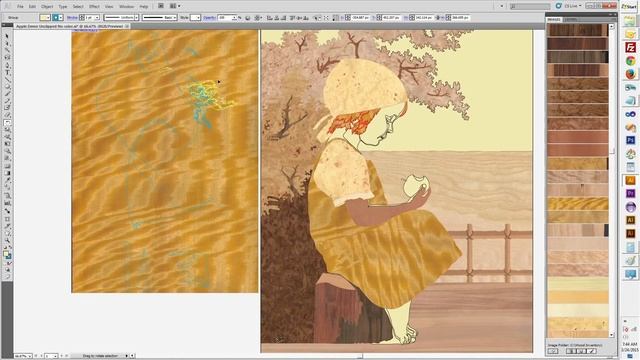Click the Go to Bridge icon
Viewport: 640px width, 360px height.
(x=161, y=6)
